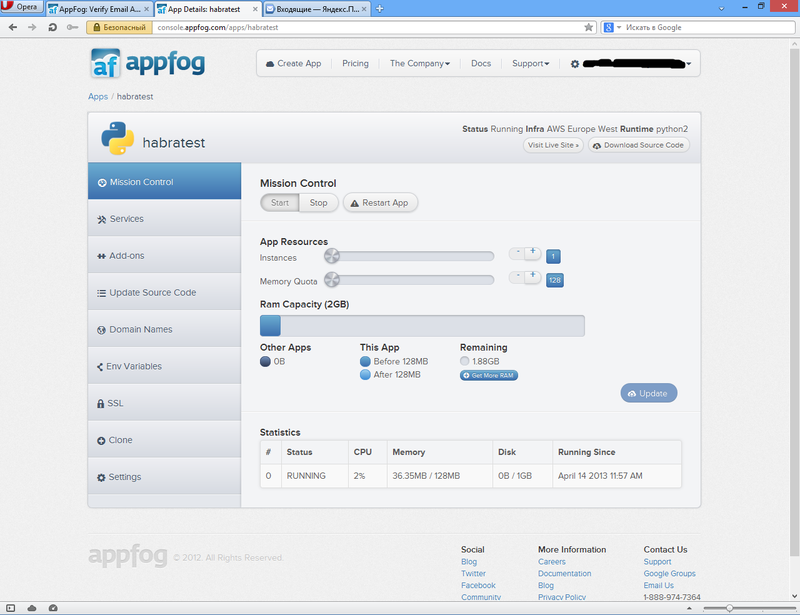The height and width of the screenshot is (615, 800).
Task: Open the tab list dropdown arrow
Action: click(721, 9)
